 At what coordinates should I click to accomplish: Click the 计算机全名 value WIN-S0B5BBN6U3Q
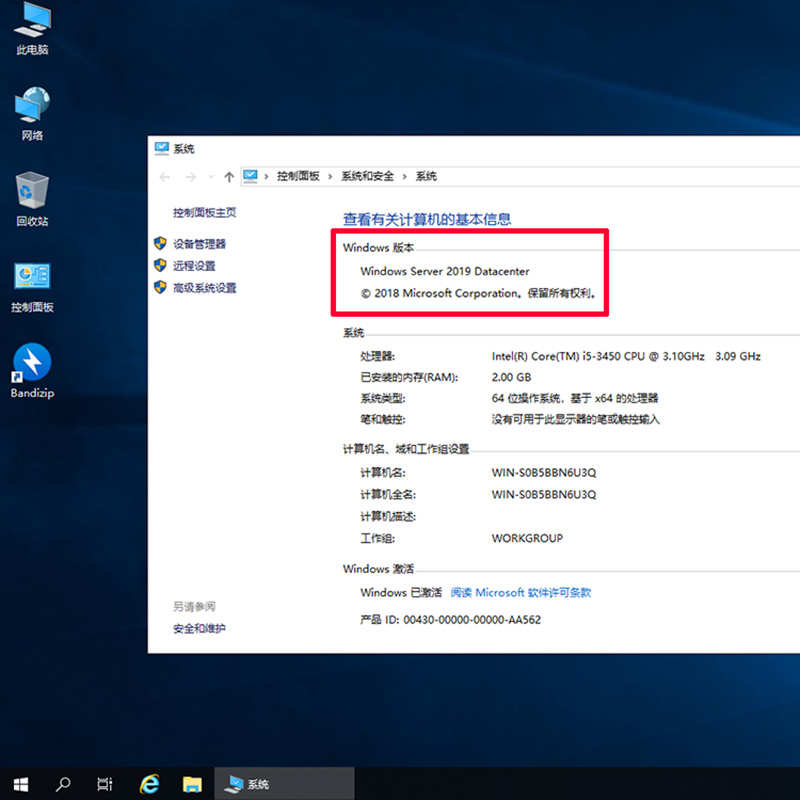tap(544, 494)
